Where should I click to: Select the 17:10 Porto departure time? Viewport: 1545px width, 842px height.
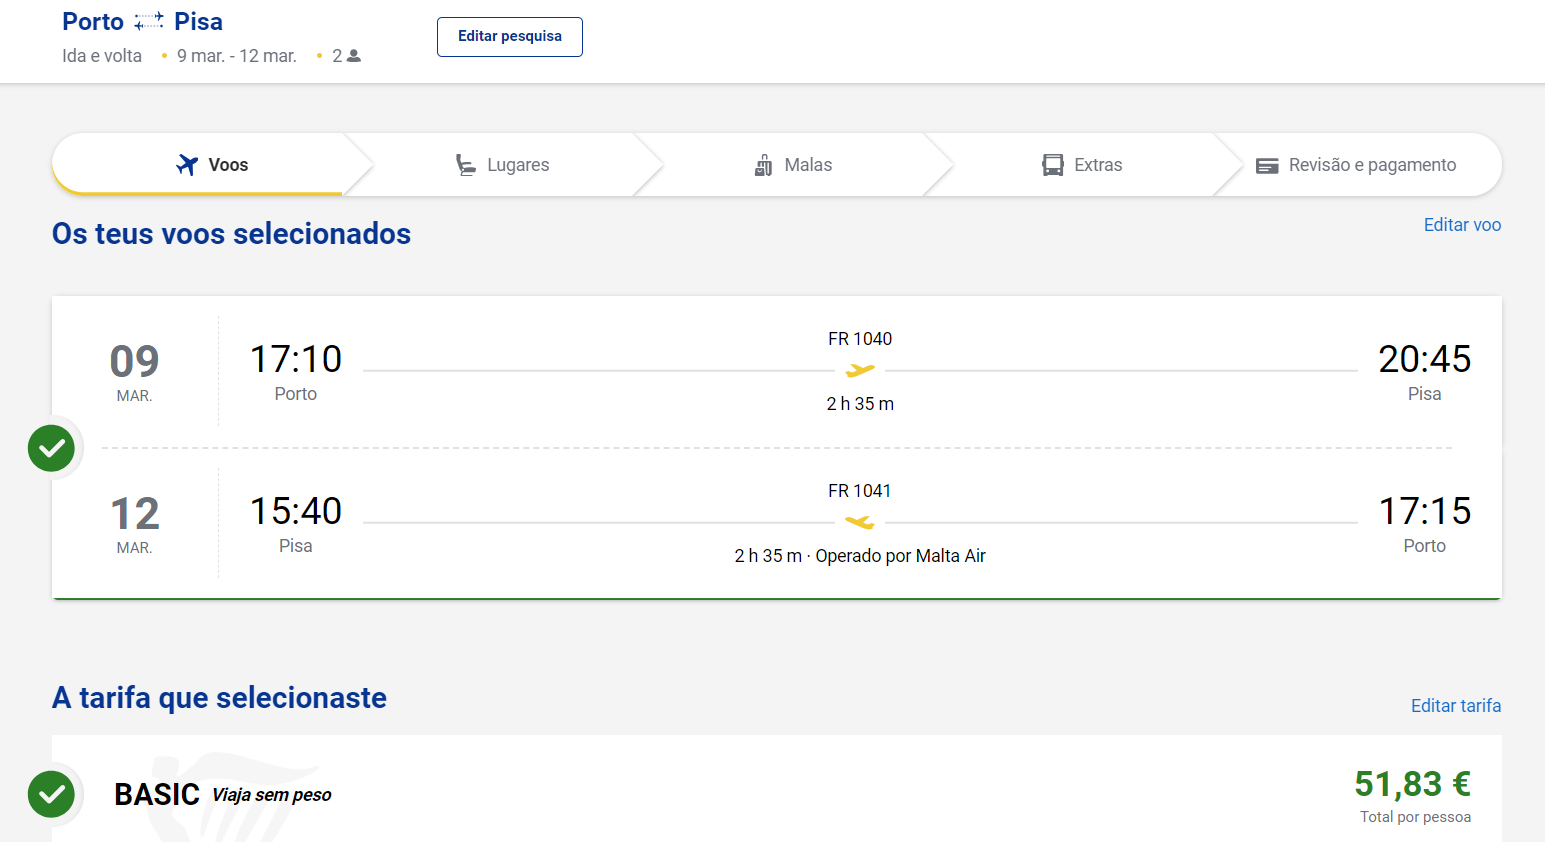(296, 359)
